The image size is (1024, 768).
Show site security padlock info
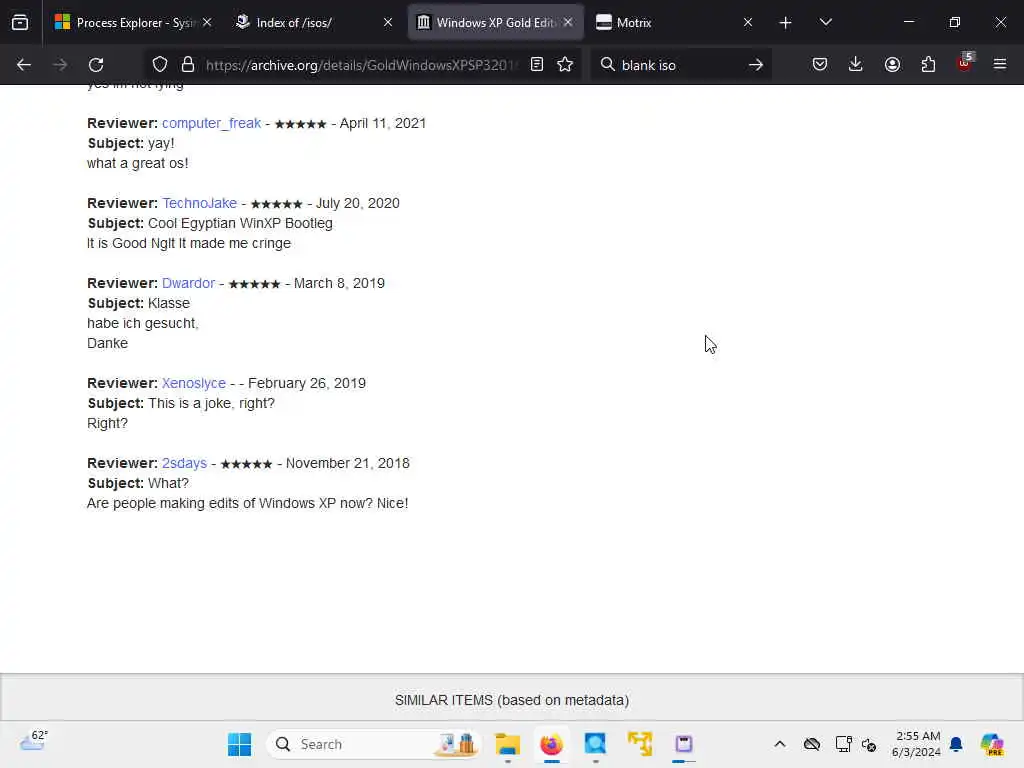[188, 65]
